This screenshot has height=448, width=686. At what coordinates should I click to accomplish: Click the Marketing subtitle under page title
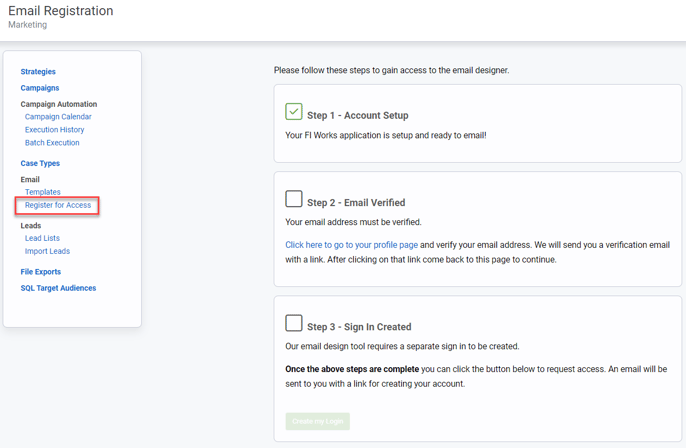click(x=28, y=25)
